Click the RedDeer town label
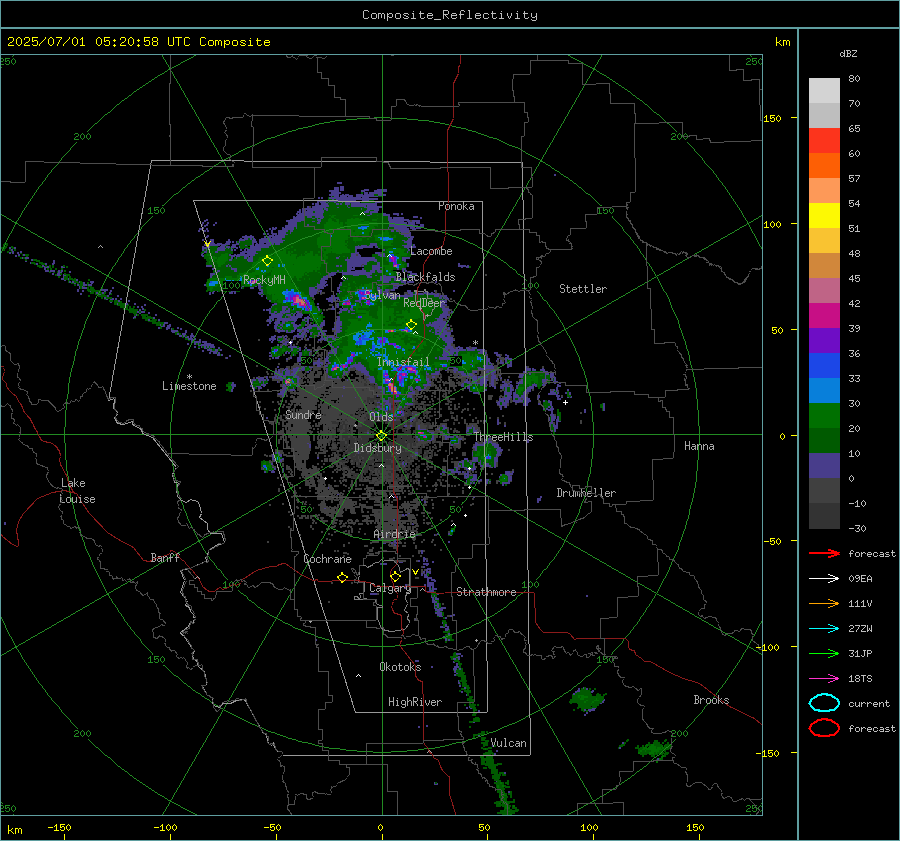The image size is (900, 841). (x=424, y=303)
